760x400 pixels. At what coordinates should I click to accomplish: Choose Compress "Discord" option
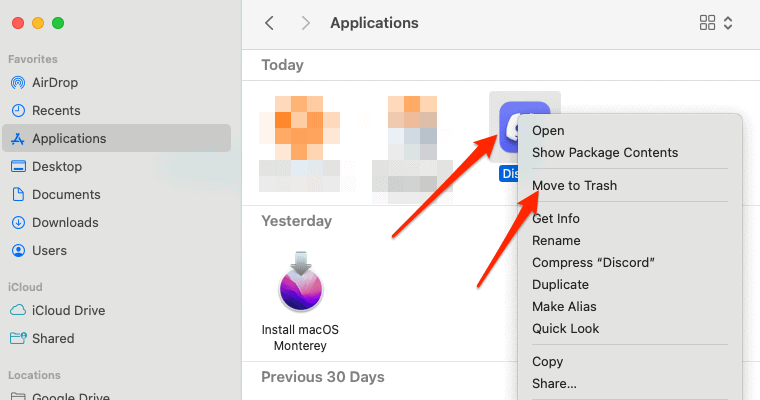pos(593,263)
